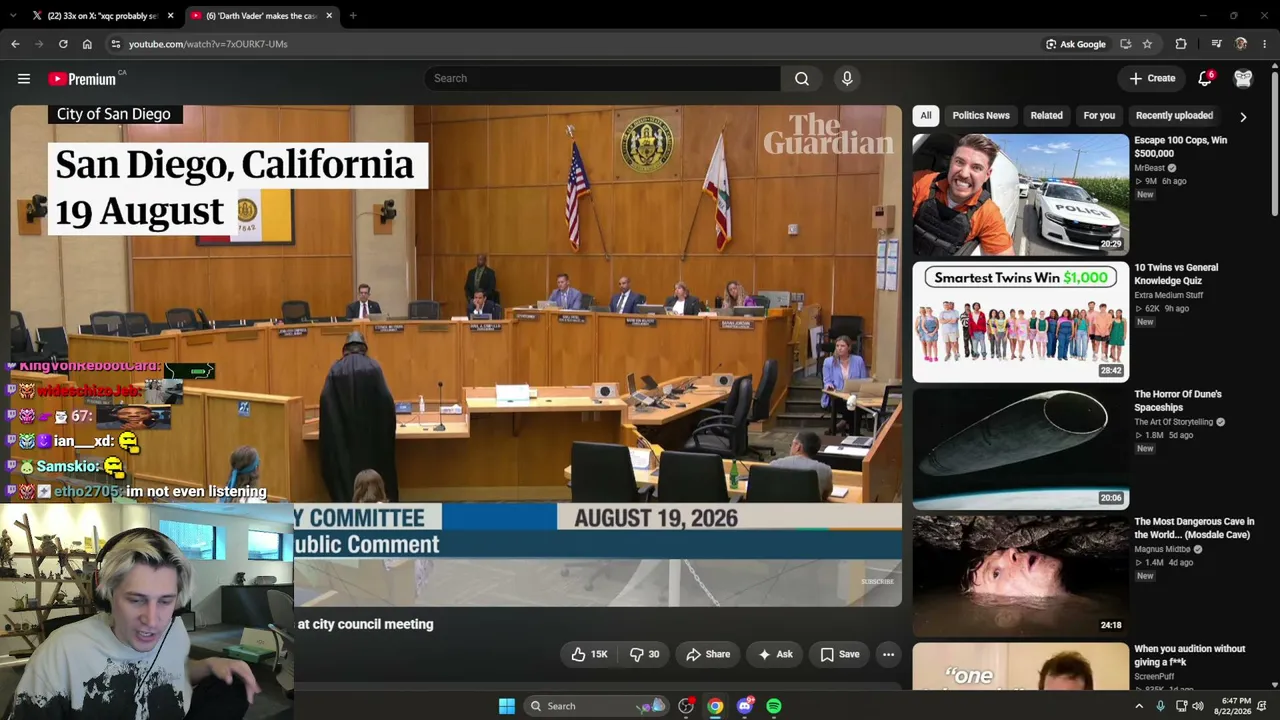Choose the Recently uploaded chip

tap(1174, 115)
